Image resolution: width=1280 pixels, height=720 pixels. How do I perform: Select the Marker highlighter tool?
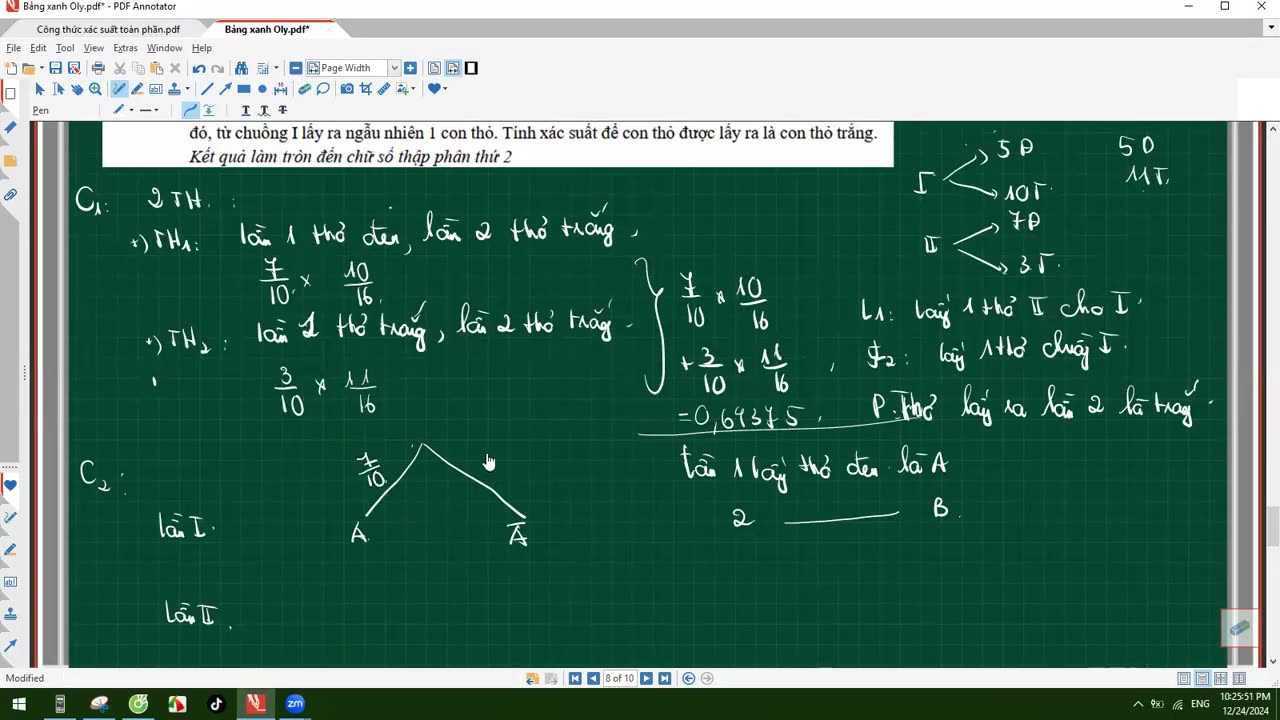point(137,89)
